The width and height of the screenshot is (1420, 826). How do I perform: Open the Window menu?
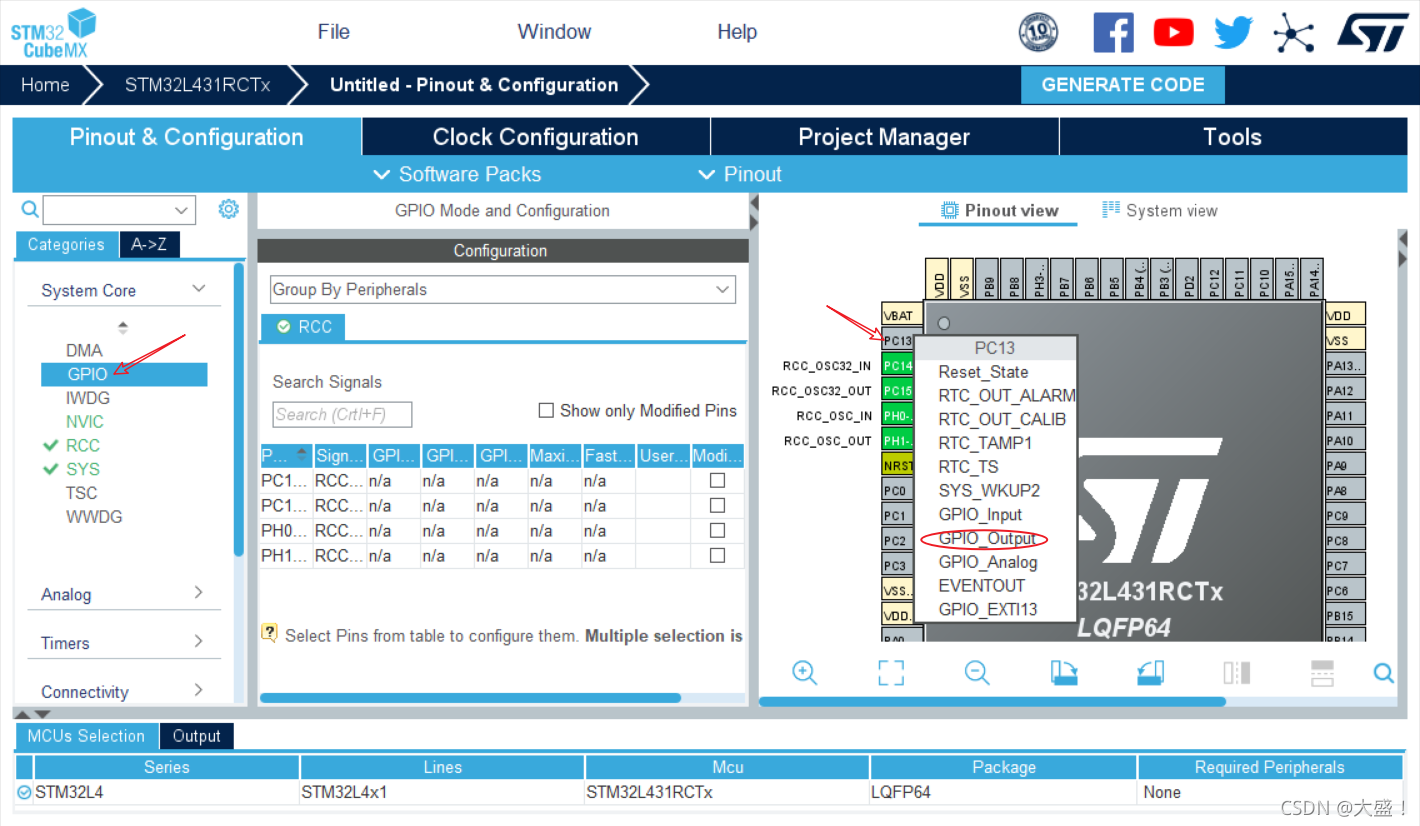(554, 32)
